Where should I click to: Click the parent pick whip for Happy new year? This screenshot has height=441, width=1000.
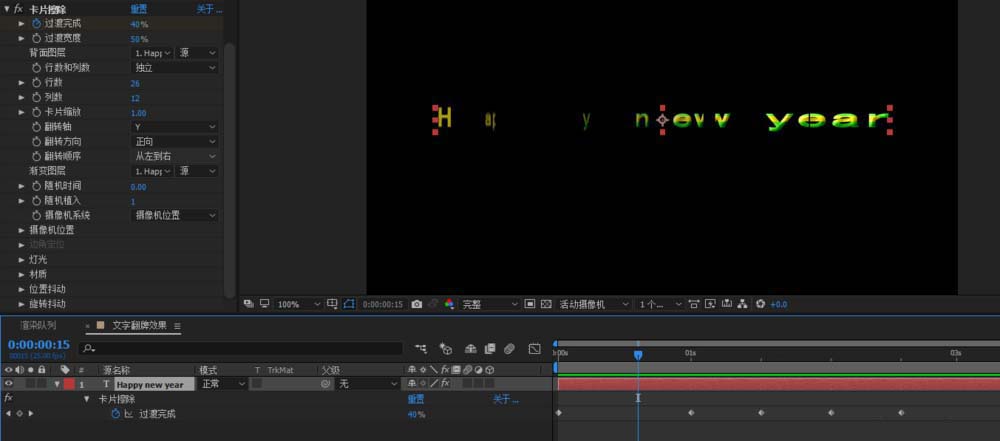[x=325, y=384]
